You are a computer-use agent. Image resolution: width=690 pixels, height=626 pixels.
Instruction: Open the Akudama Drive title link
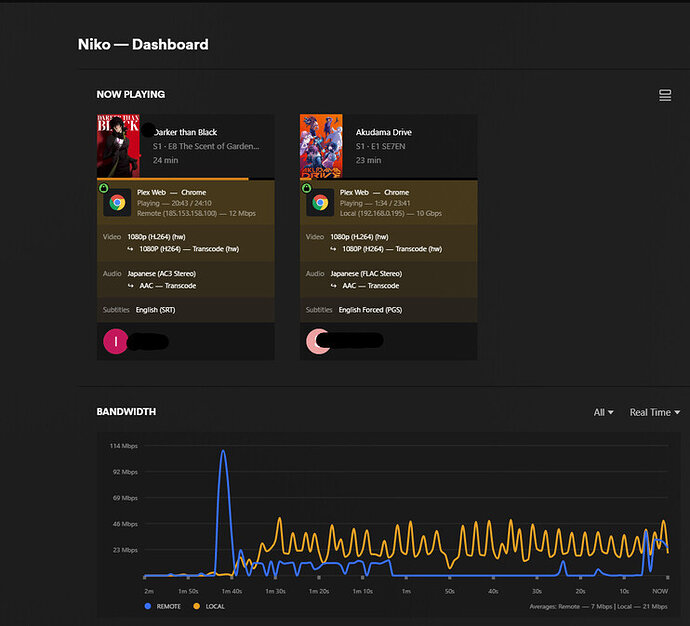coord(384,132)
